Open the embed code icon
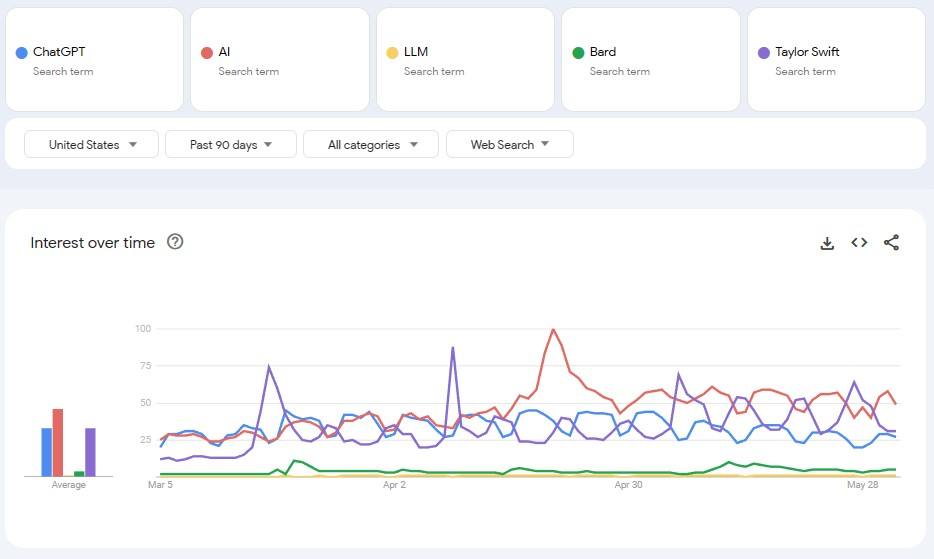934x559 pixels. coord(859,243)
